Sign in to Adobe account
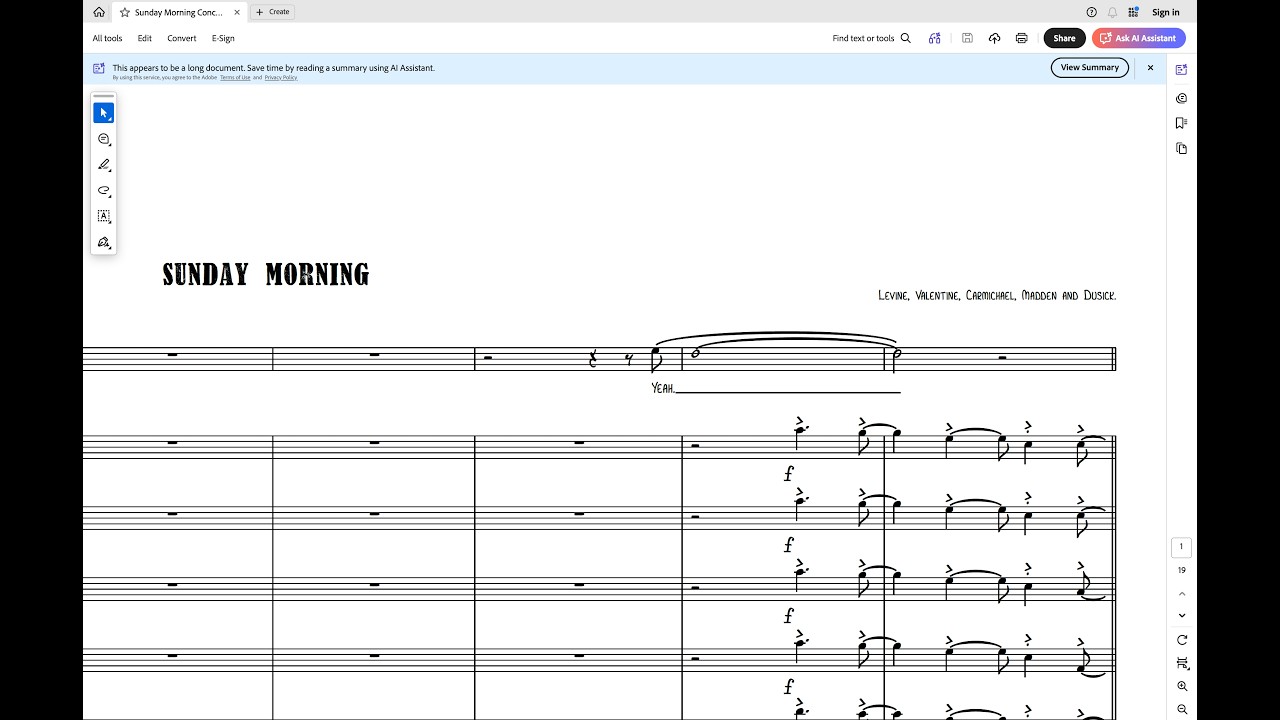This screenshot has height=720, width=1280. [x=1166, y=12]
